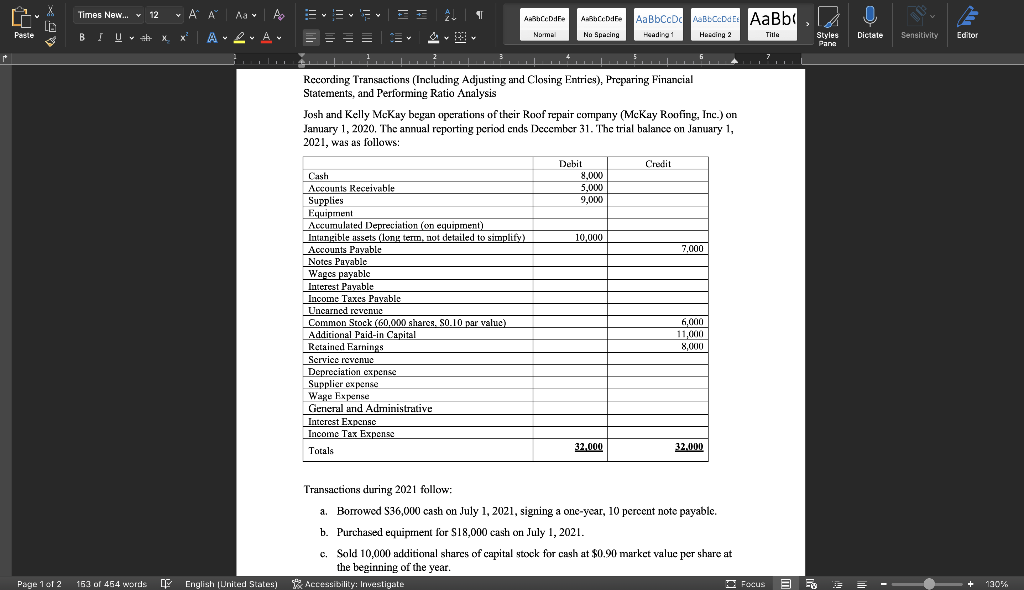Select the Center alignment icon
The width and height of the screenshot is (1024, 590).
[x=329, y=37]
